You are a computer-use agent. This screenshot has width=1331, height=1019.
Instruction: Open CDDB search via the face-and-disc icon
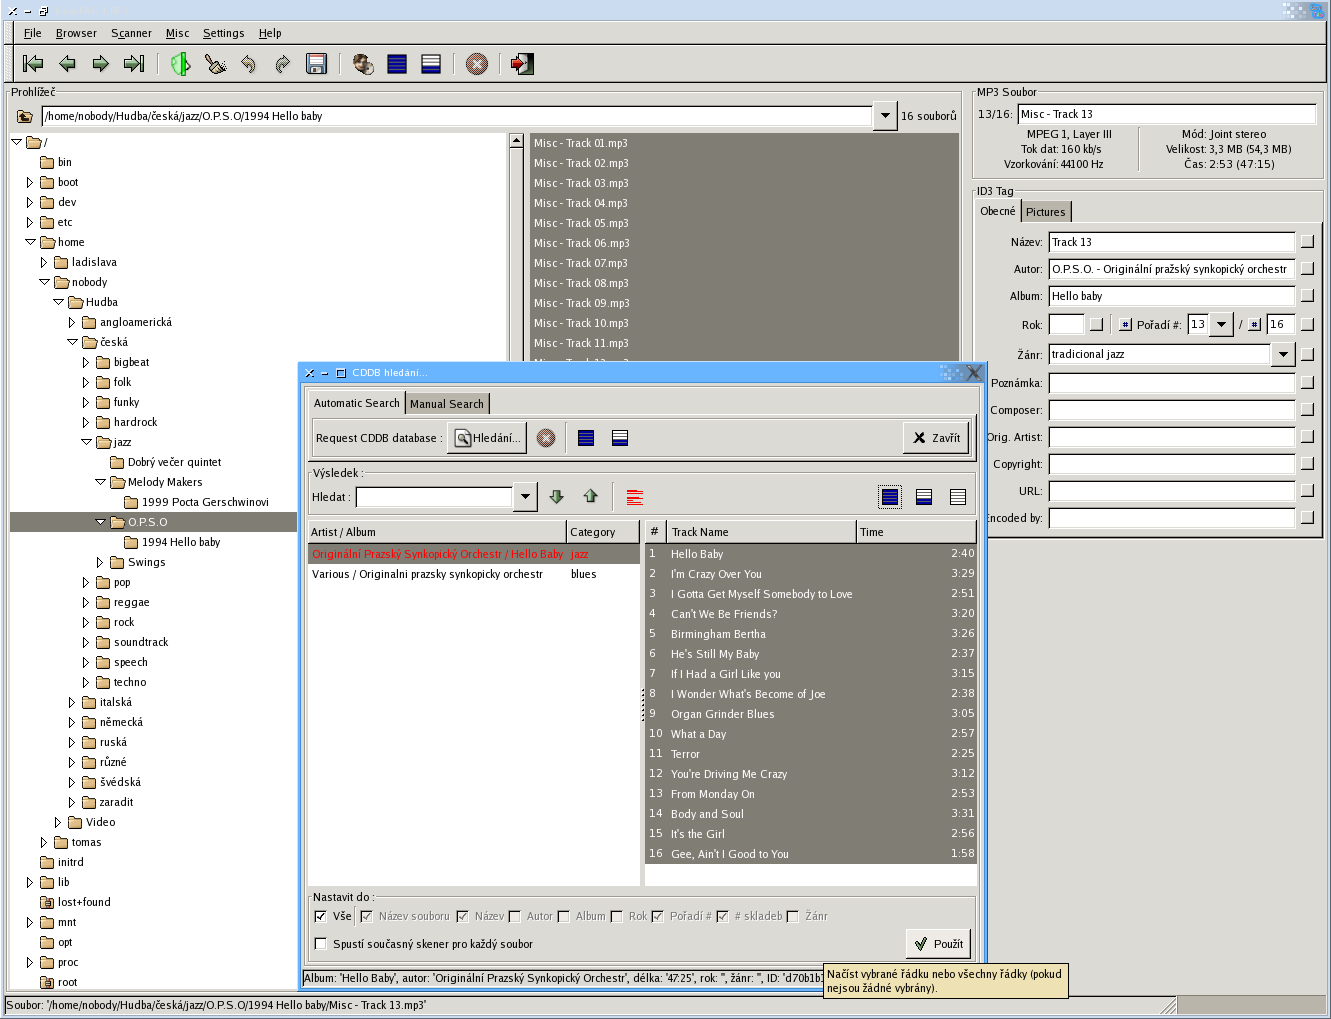click(363, 64)
